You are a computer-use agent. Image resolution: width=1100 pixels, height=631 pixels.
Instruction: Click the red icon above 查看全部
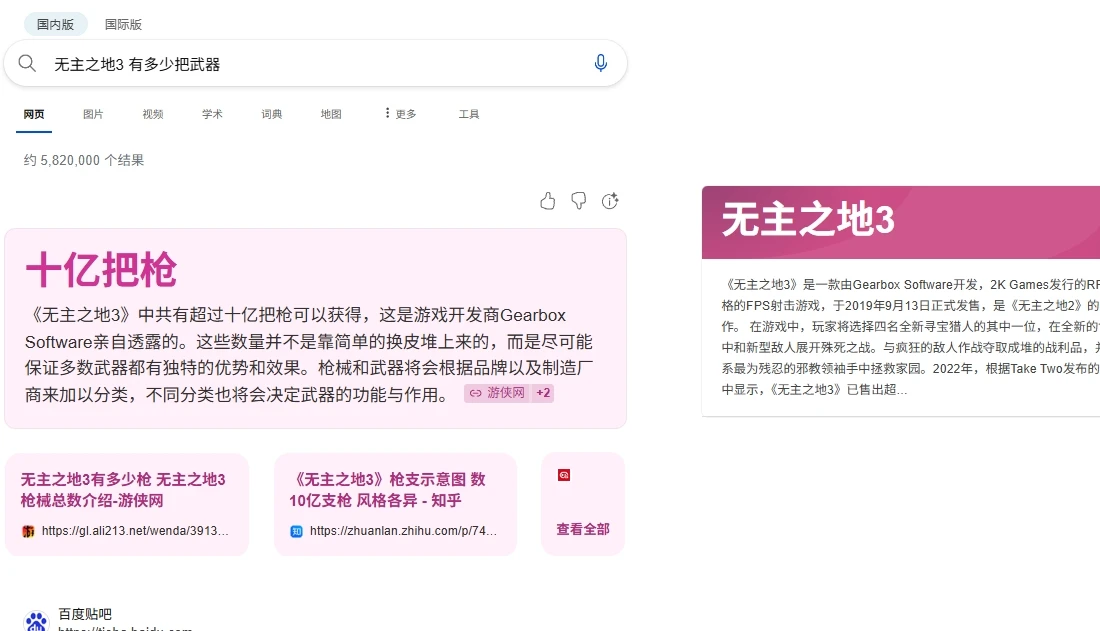(564, 475)
